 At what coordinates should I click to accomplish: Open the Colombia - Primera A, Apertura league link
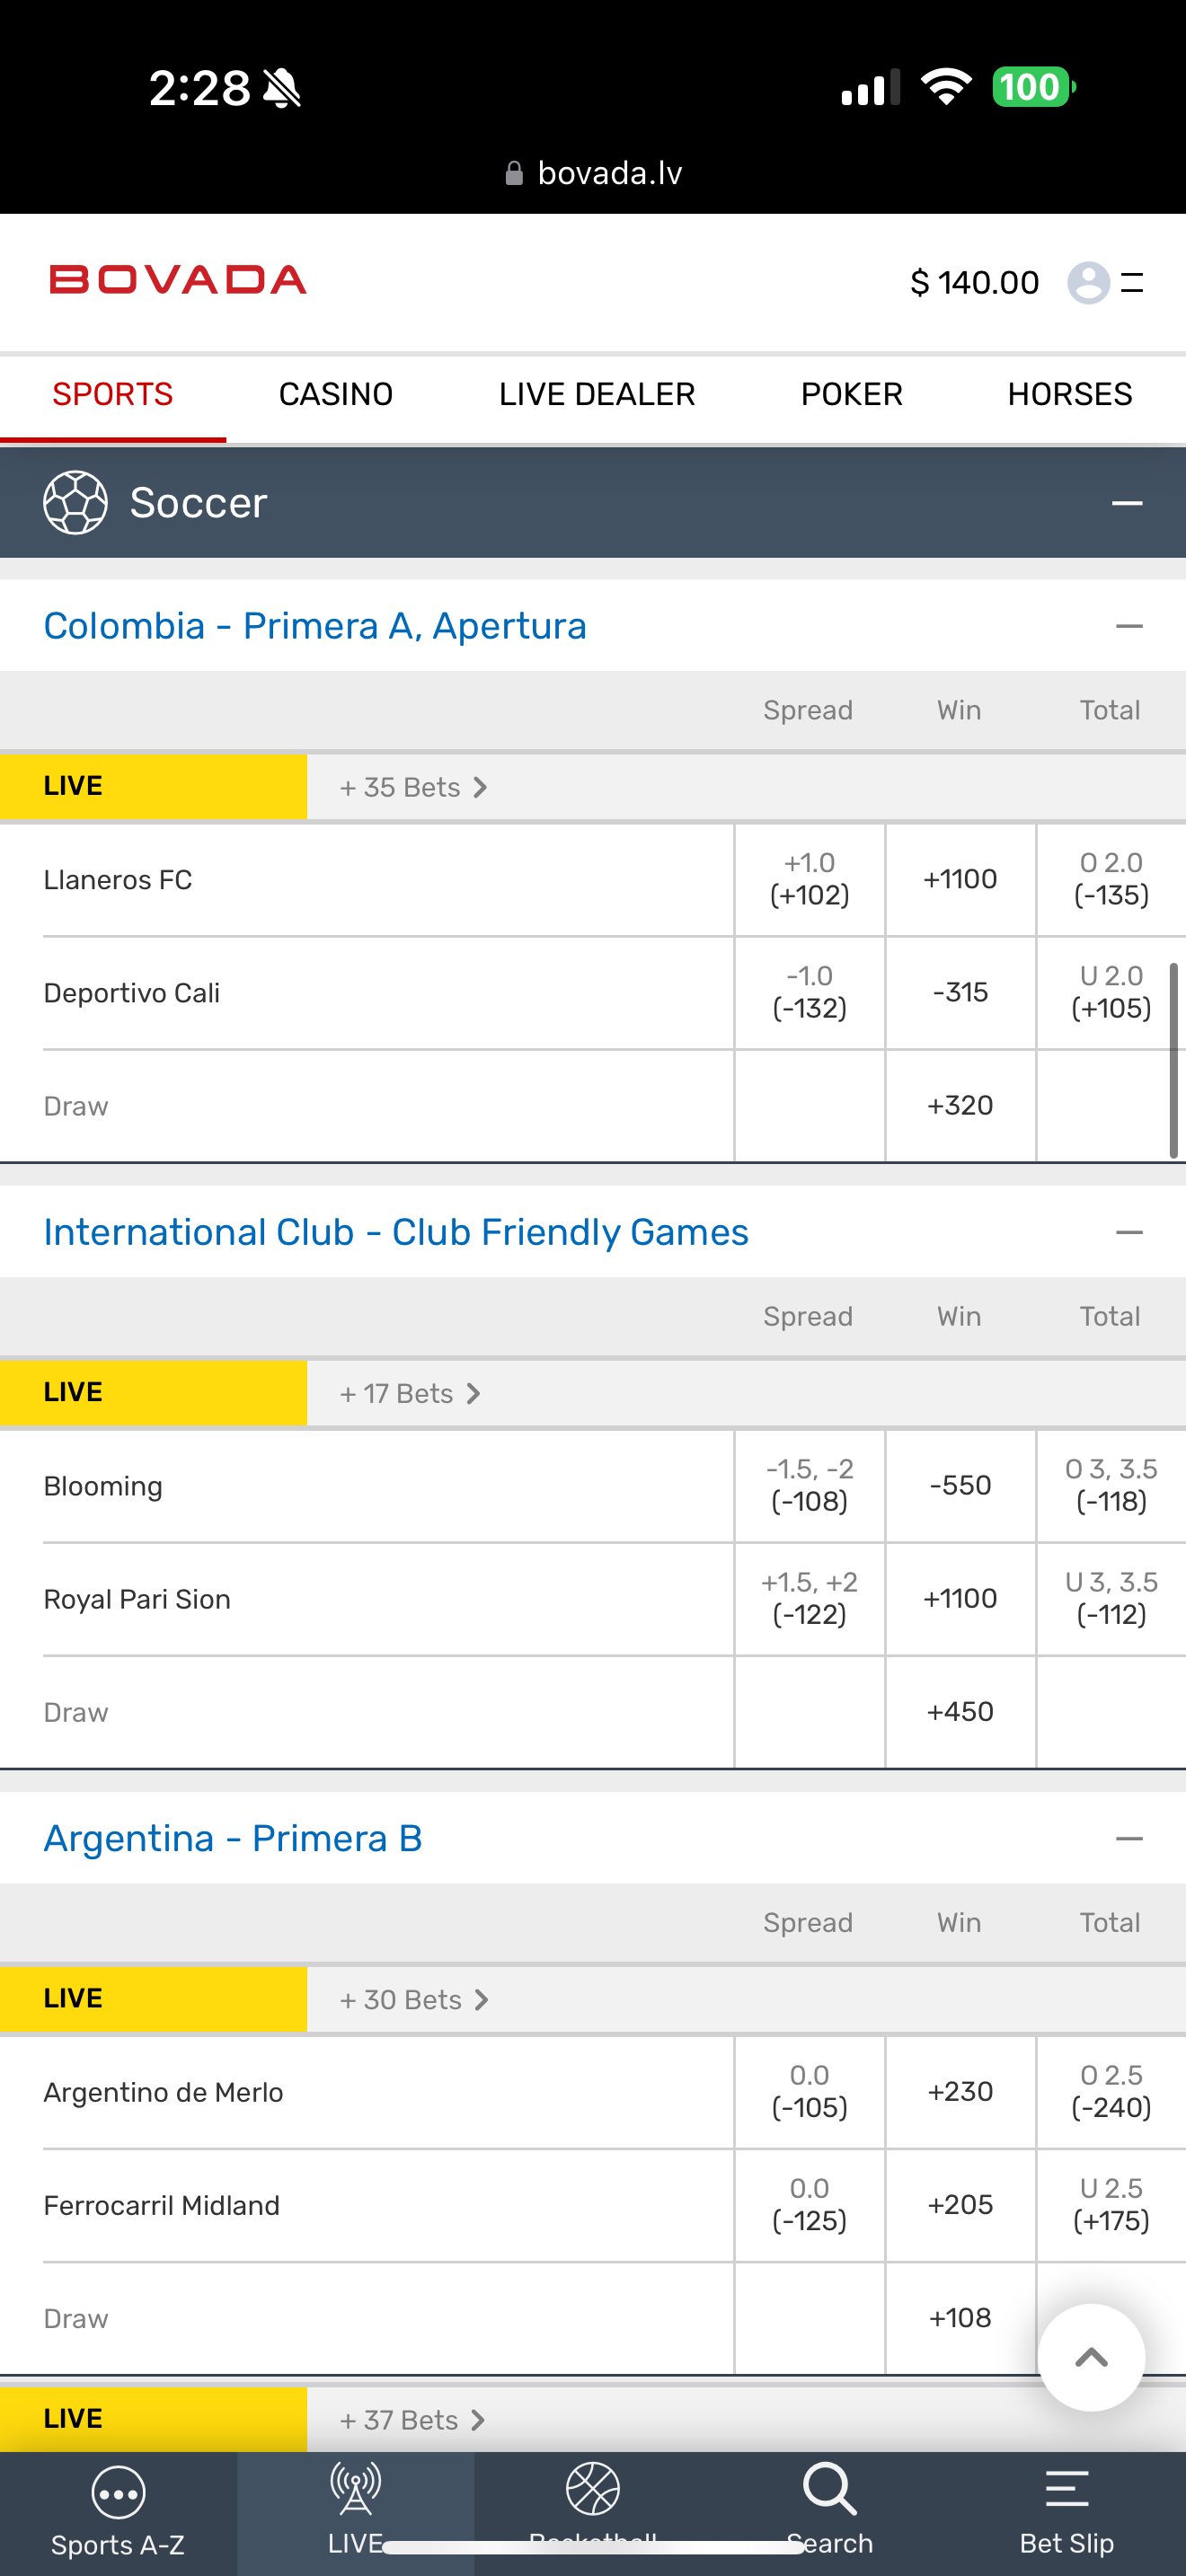315,627
